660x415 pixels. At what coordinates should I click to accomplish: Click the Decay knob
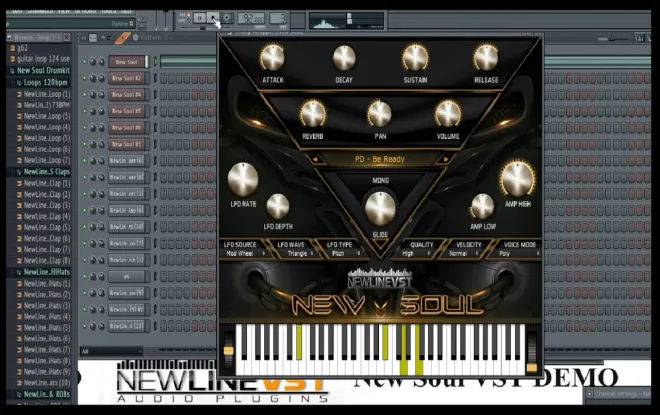pyautogui.click(x=344, y=57)
